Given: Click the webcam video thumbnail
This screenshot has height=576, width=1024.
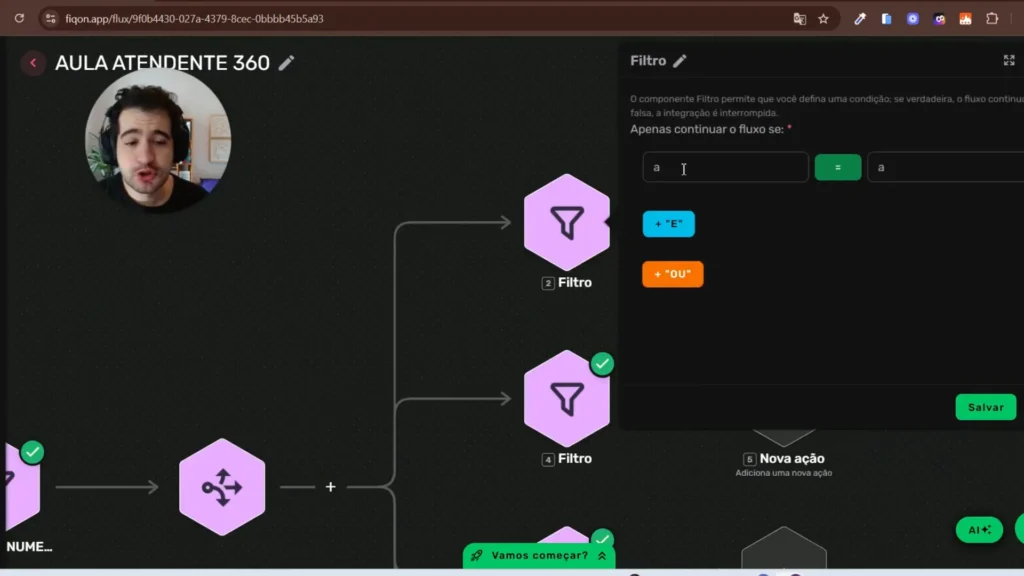Looking at the screenshot, I should 157,138.
